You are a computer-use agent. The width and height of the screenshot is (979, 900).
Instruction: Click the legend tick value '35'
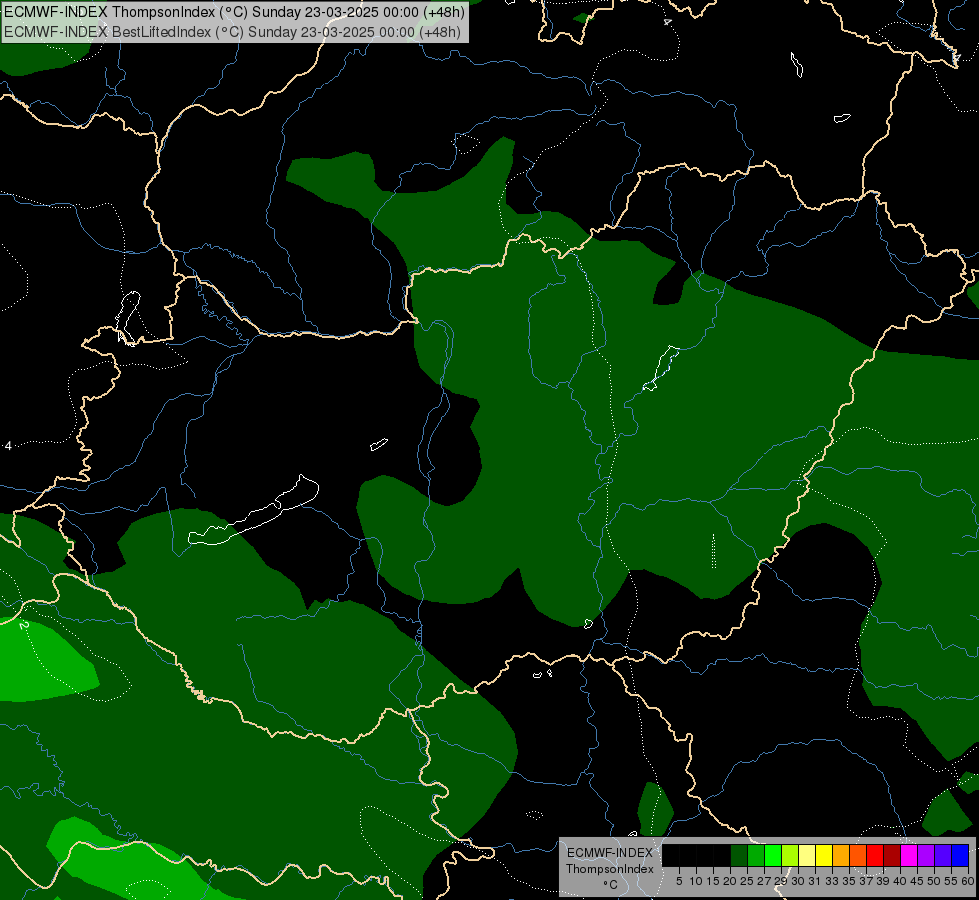click(850, 881)
